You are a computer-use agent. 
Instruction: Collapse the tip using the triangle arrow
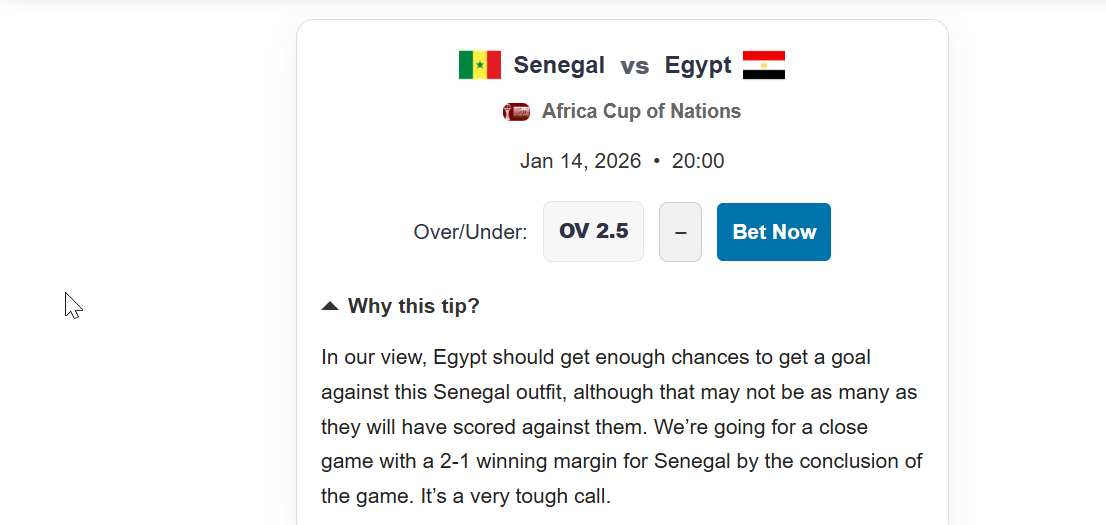point(330,306)
